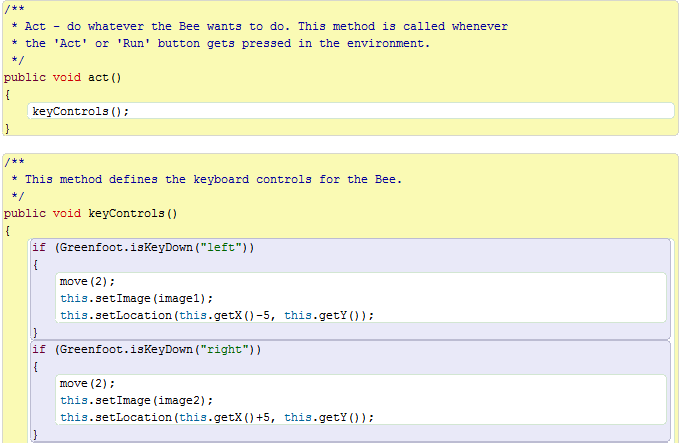
Task: Click the if statement checking the "left" key
Action: click(143, 247)
